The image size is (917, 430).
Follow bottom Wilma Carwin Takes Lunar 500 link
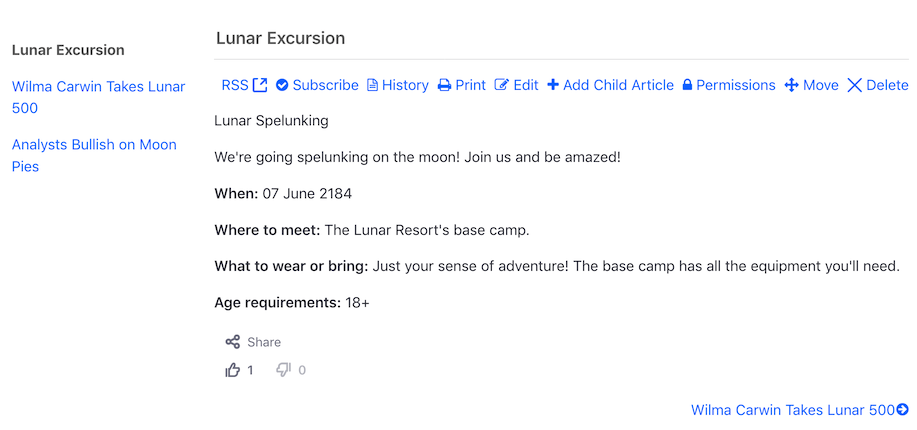[792, 410]
